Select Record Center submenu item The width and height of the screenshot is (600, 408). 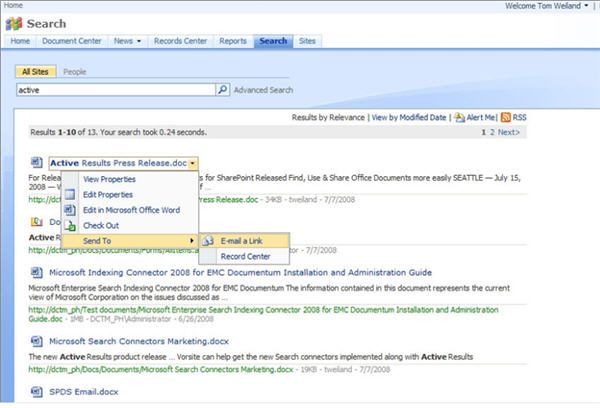tap(245, 256)
